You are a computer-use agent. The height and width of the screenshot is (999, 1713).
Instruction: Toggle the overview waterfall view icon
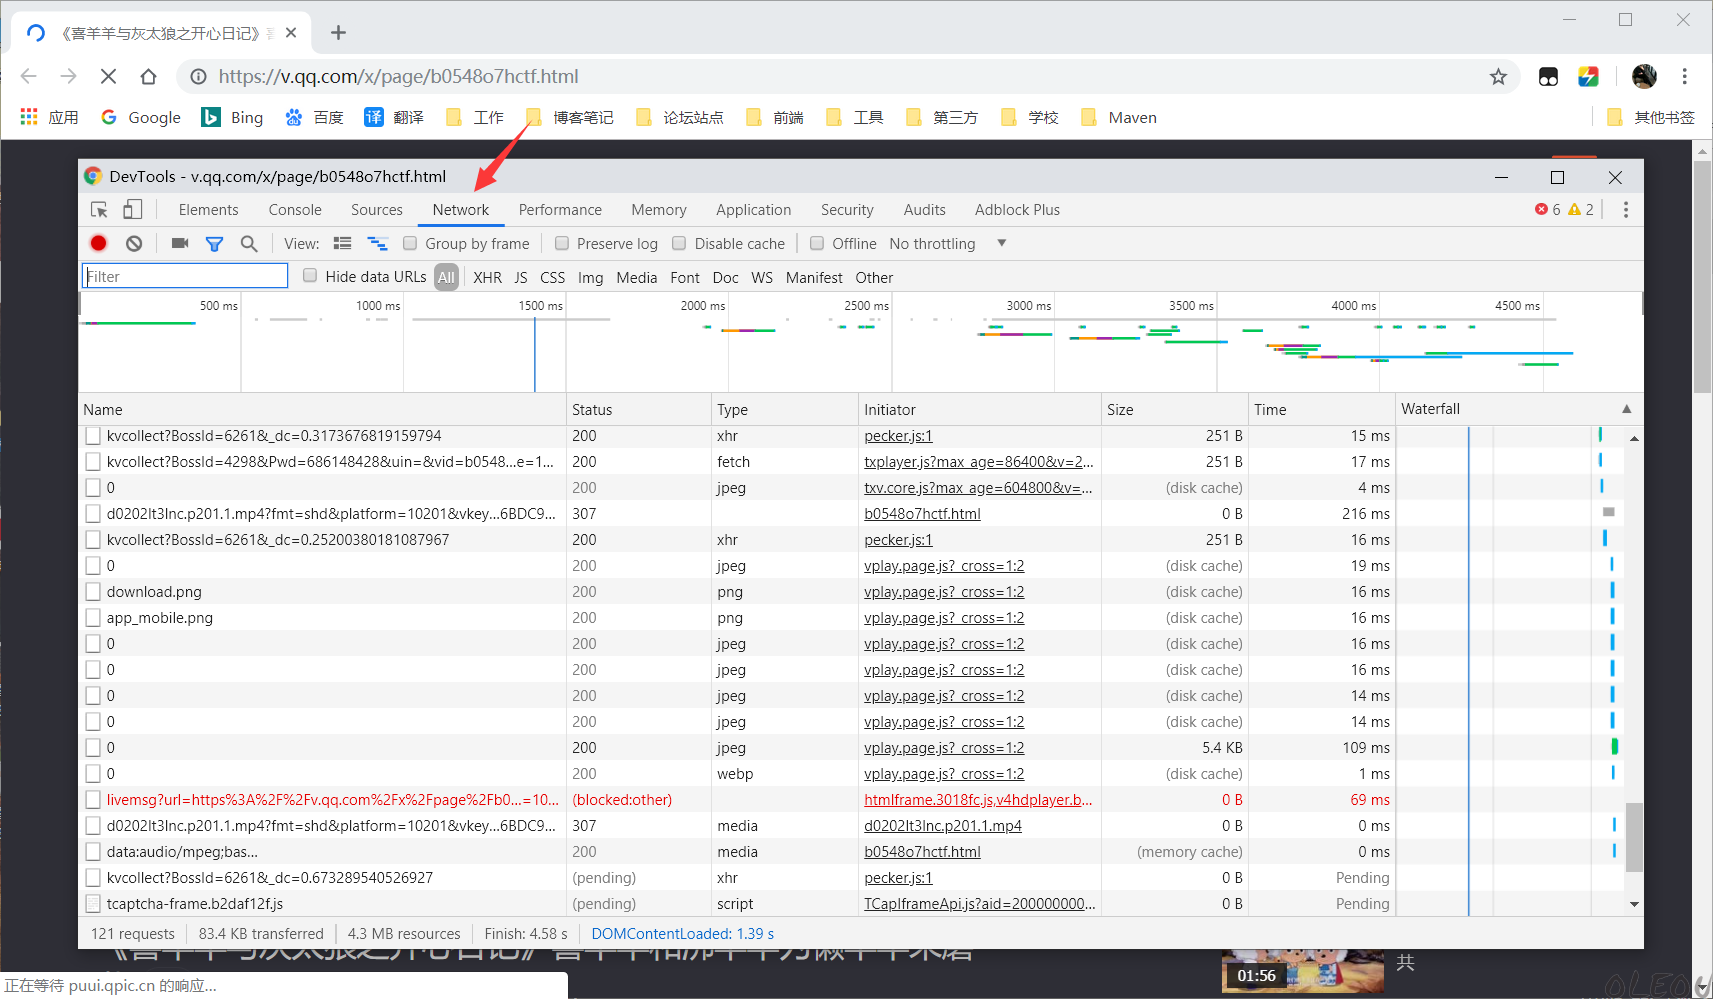point(377,243)
